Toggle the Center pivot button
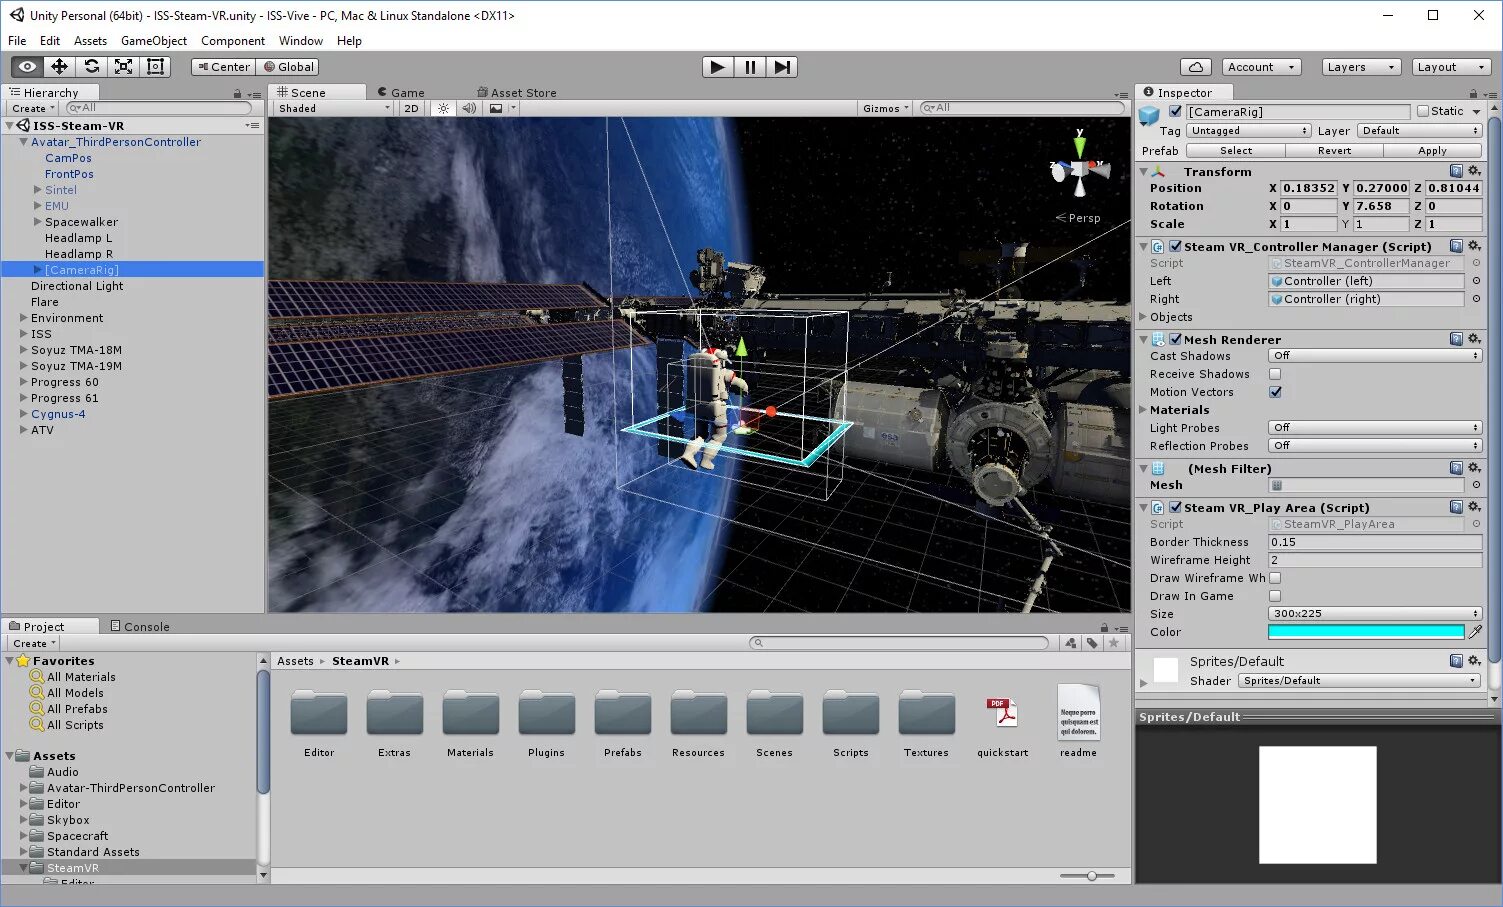This screenshot has width=1503, height=907. pyautogui.click(x=224, y=67)
